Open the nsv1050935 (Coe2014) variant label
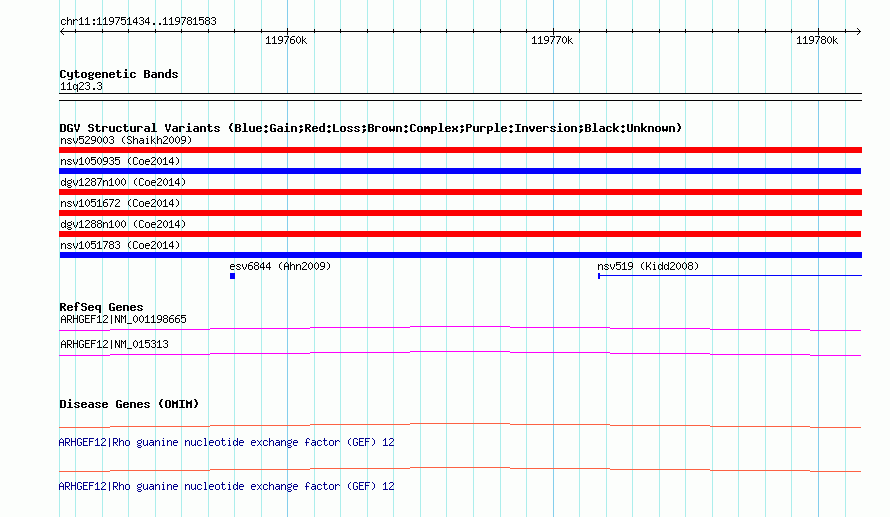890x517 pixels. [x=120, y=161]
